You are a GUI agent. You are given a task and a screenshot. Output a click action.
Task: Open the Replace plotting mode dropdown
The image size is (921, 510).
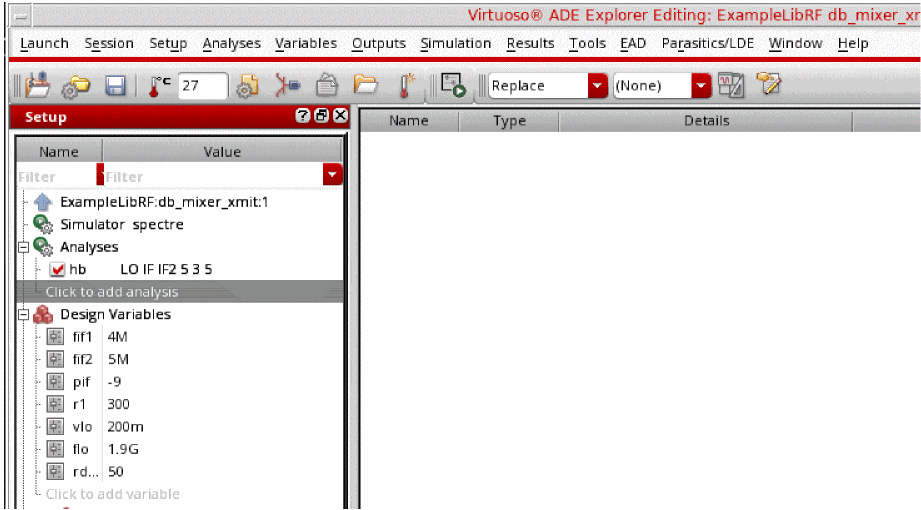click(x=597, y=86)
